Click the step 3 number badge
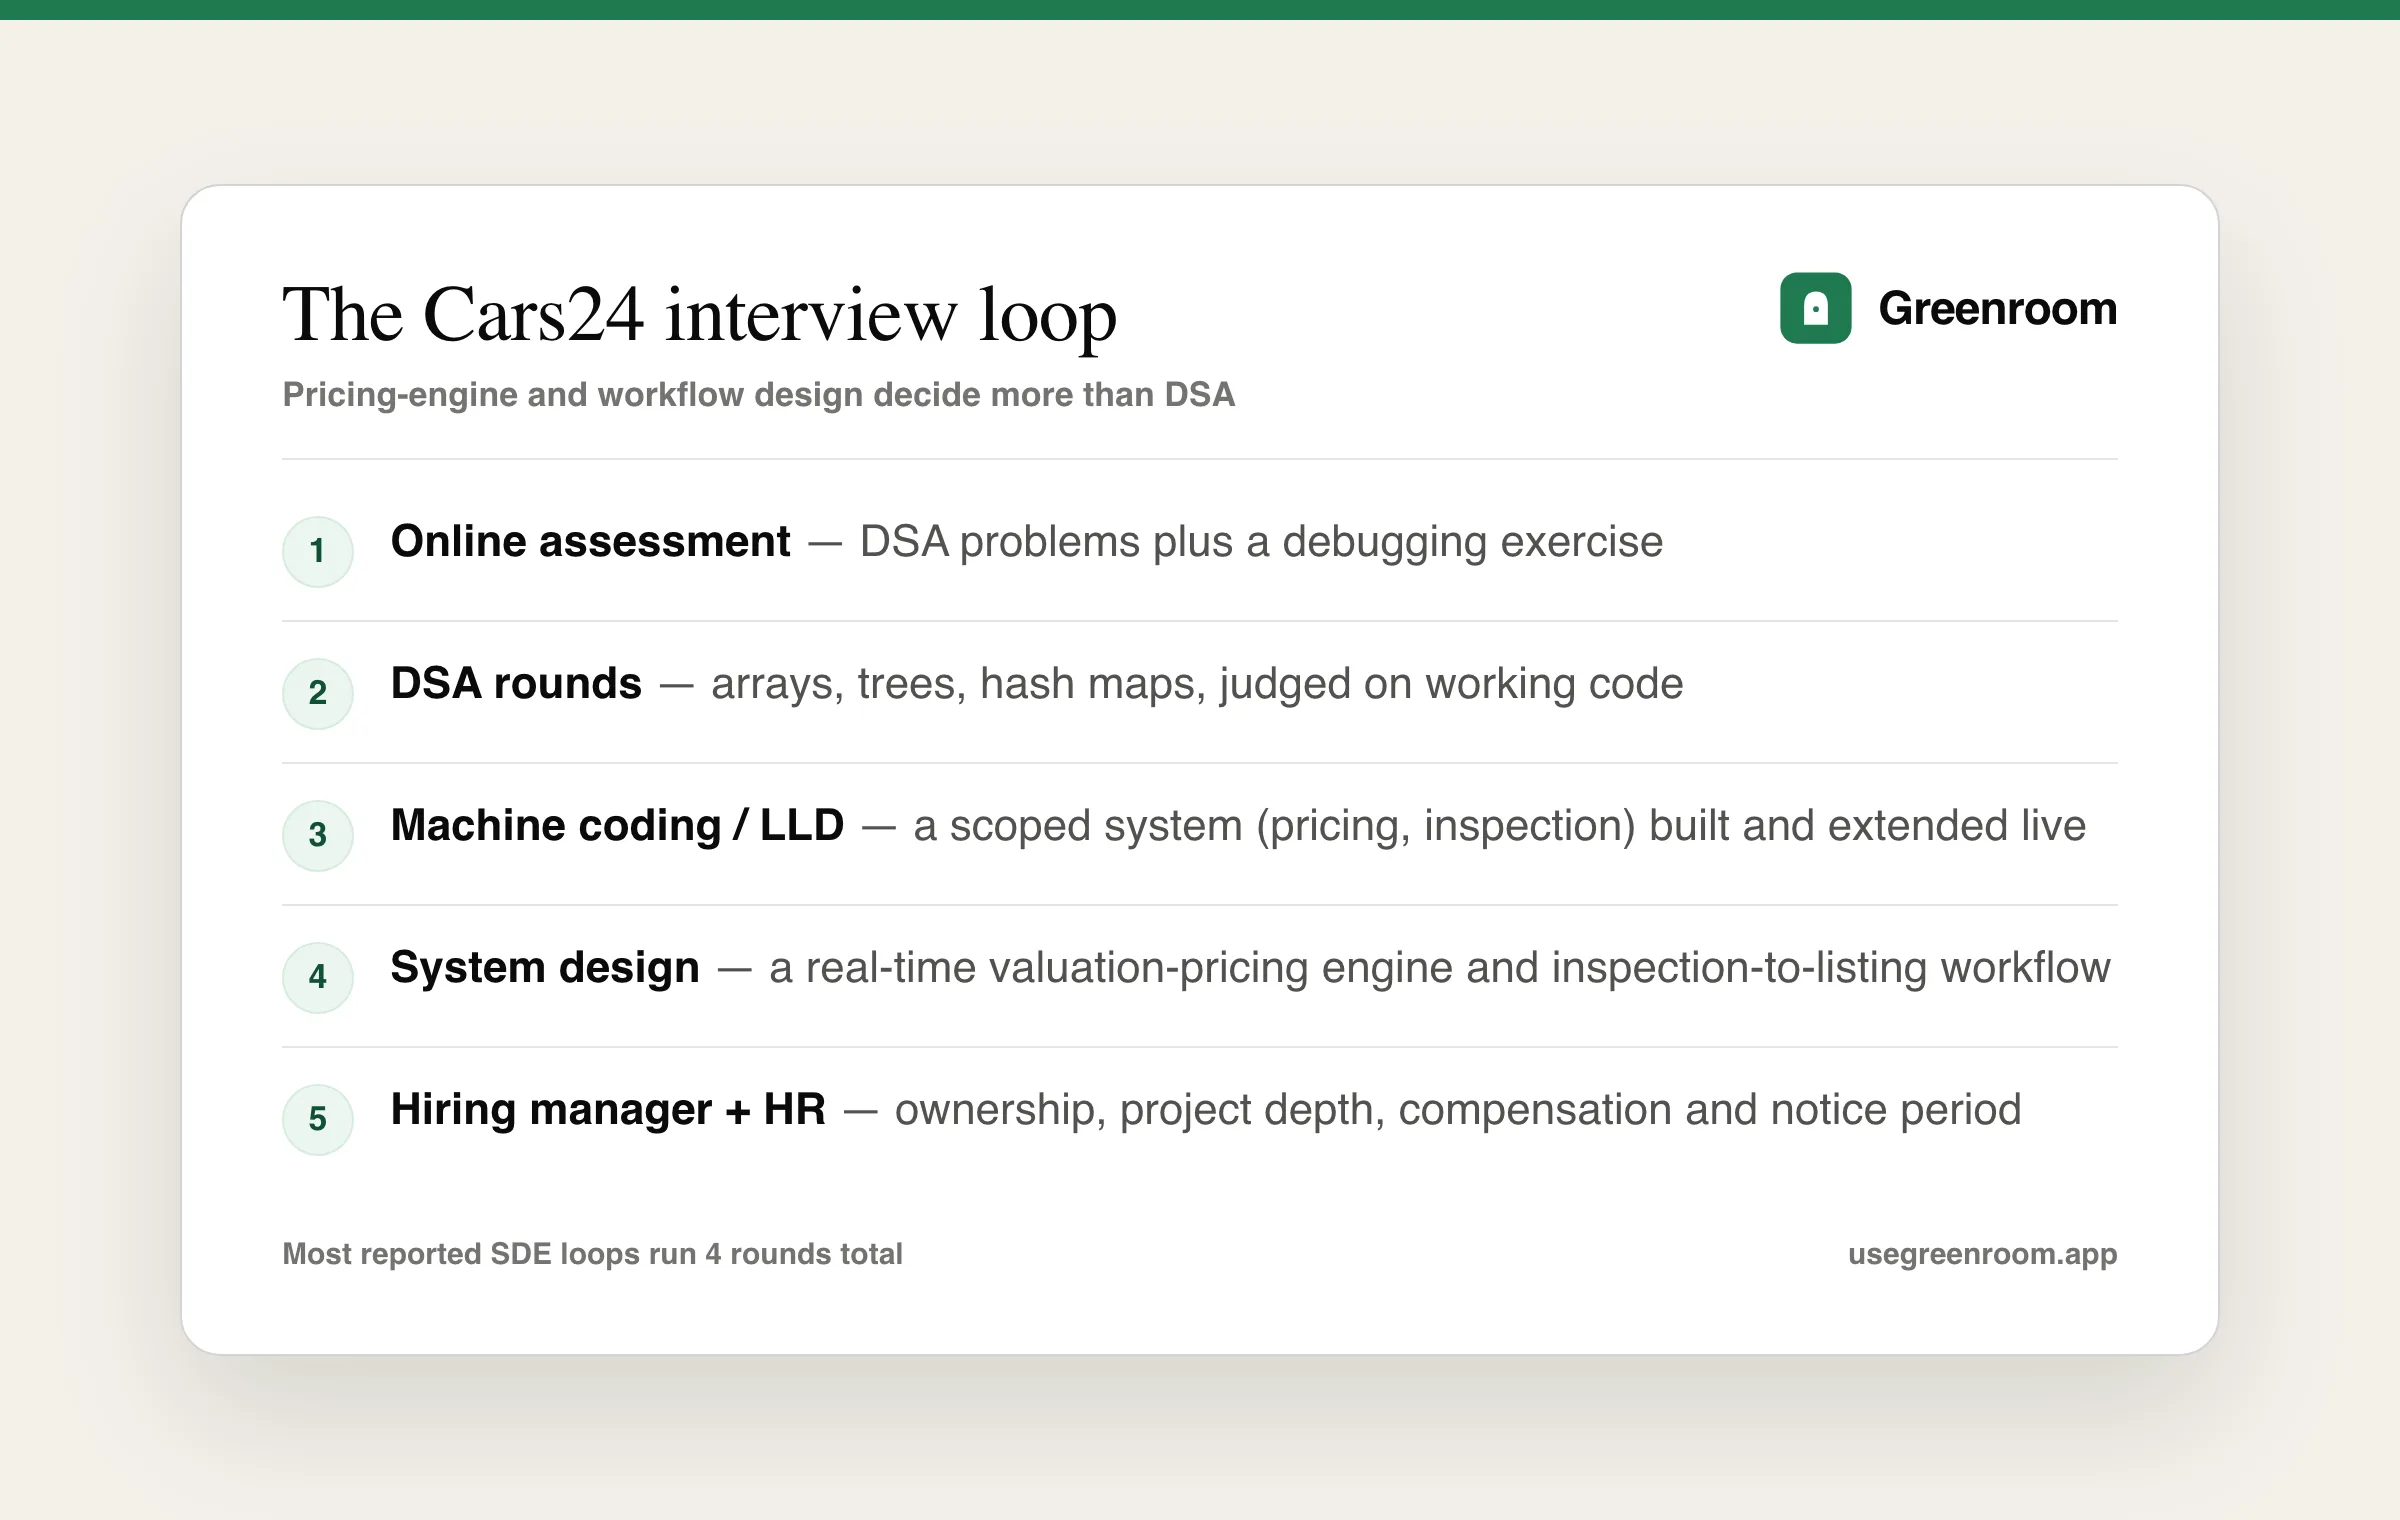 click(318, 835)
